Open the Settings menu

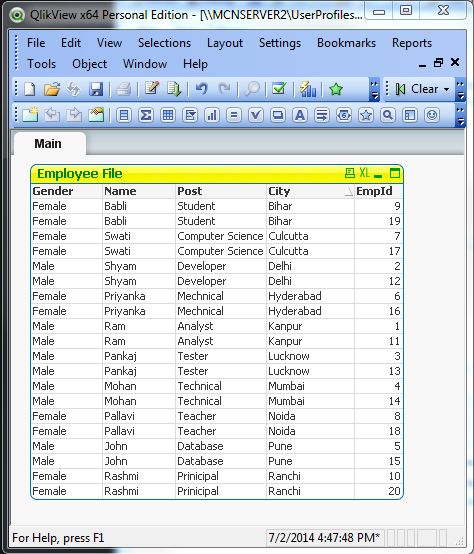pos(280,43)
